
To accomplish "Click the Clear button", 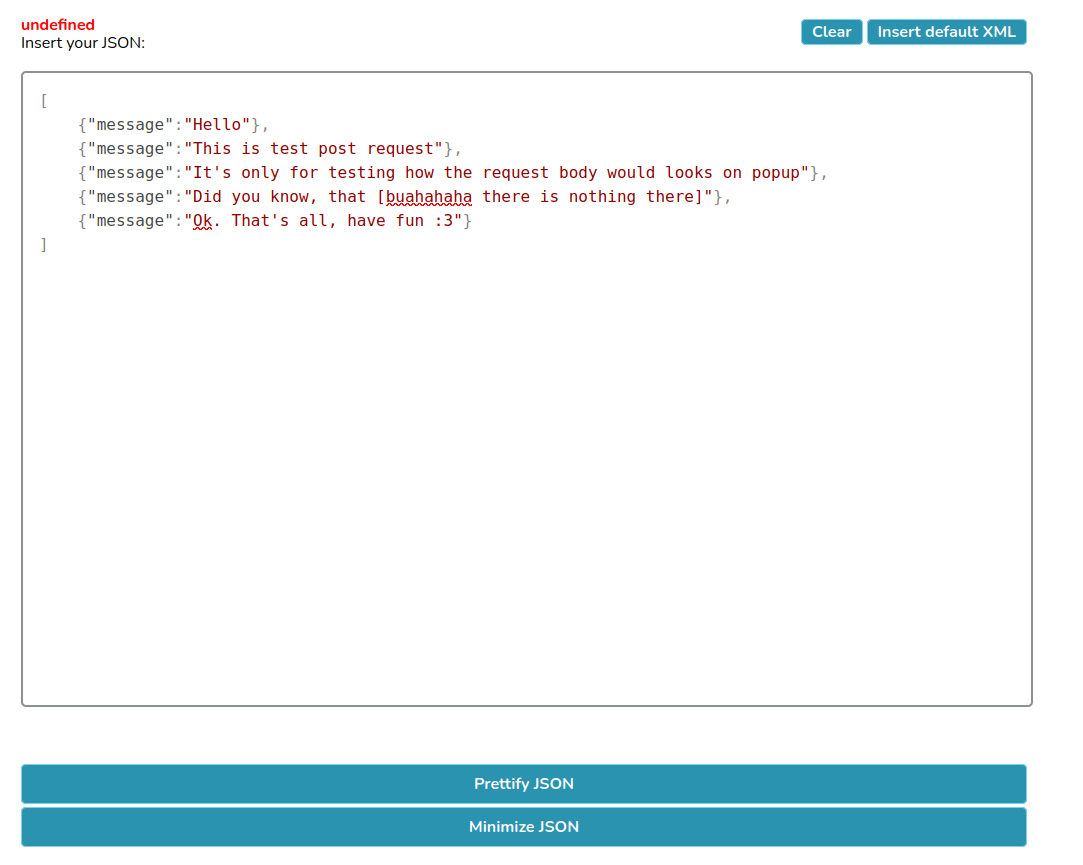I will pyautogui.click(x=831, y=32).
